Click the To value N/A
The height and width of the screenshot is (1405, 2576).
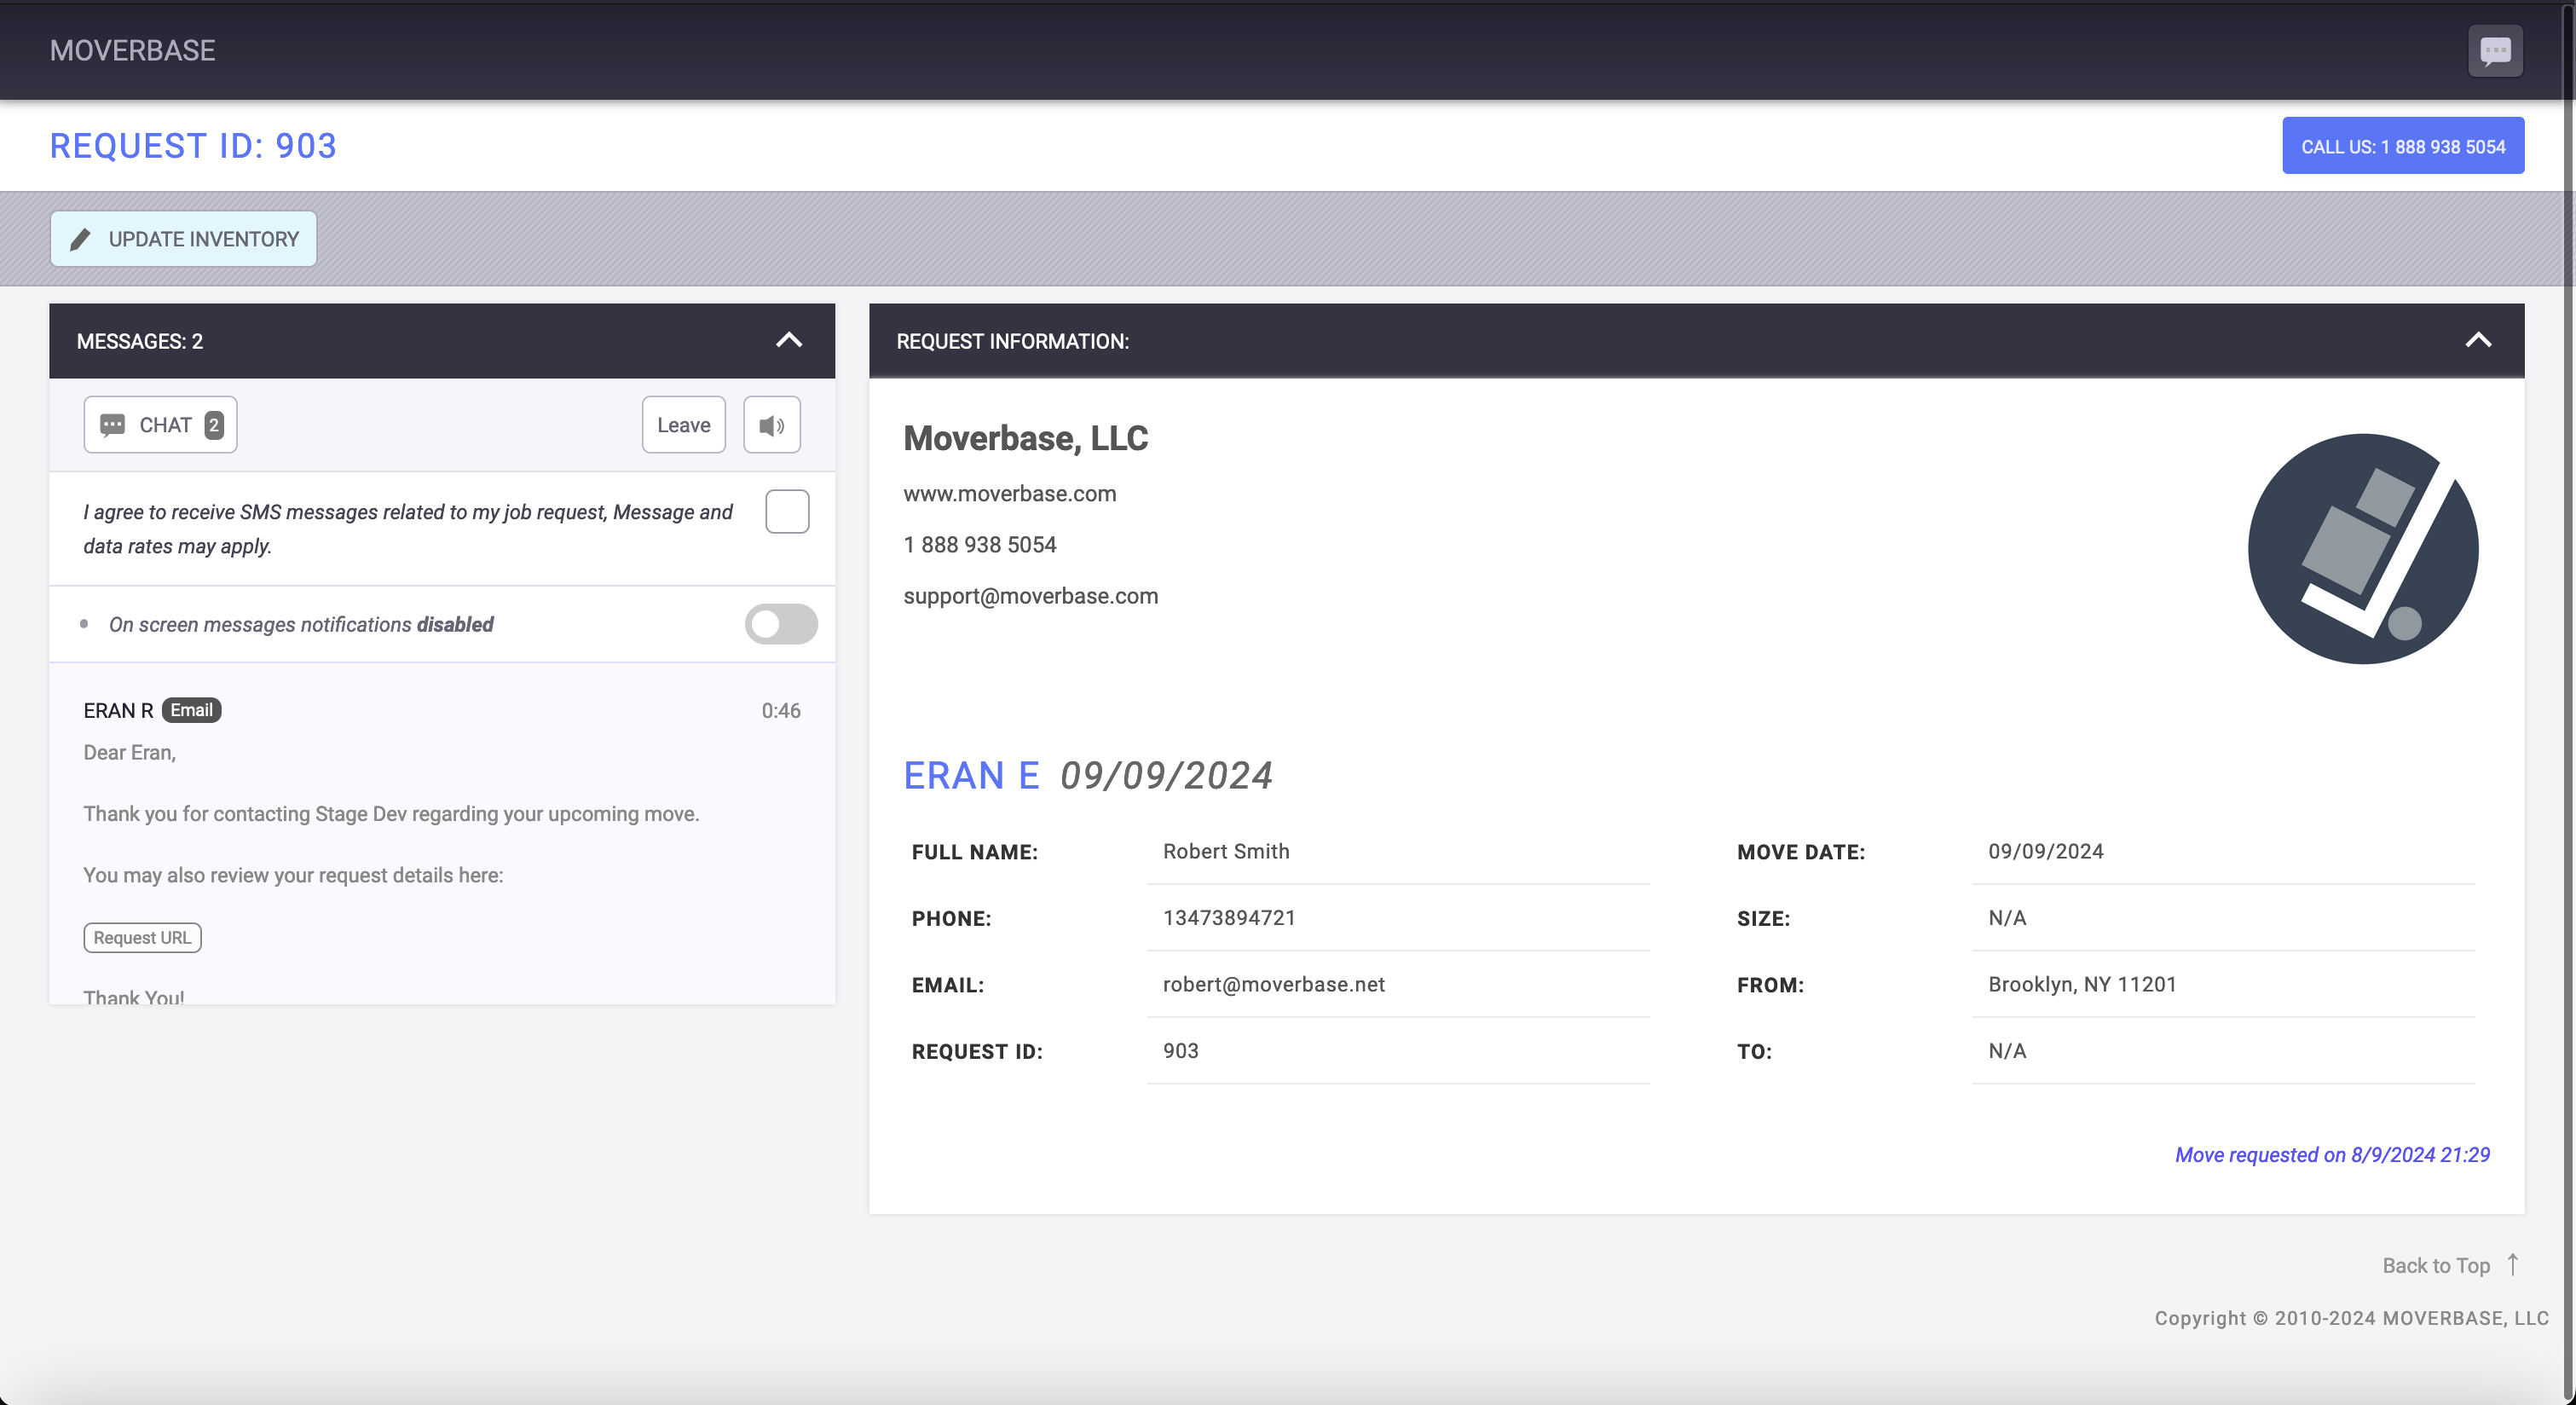tap(2007, 1051)
